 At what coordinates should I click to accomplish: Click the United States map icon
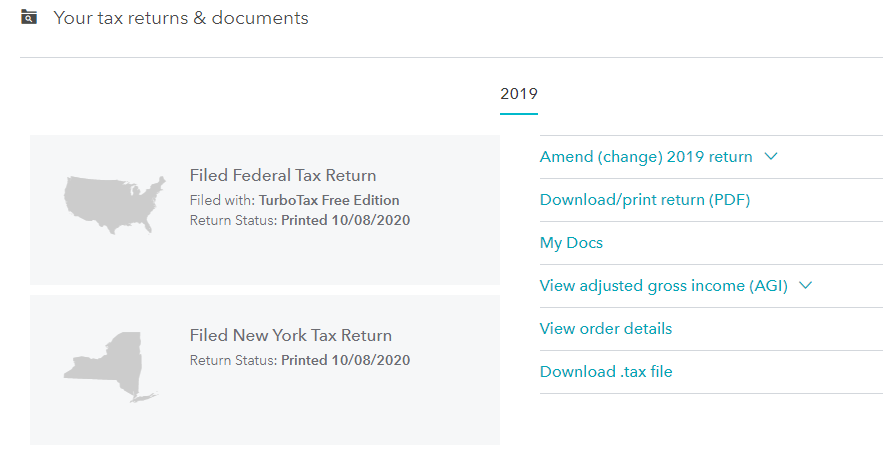pos(115,203)
